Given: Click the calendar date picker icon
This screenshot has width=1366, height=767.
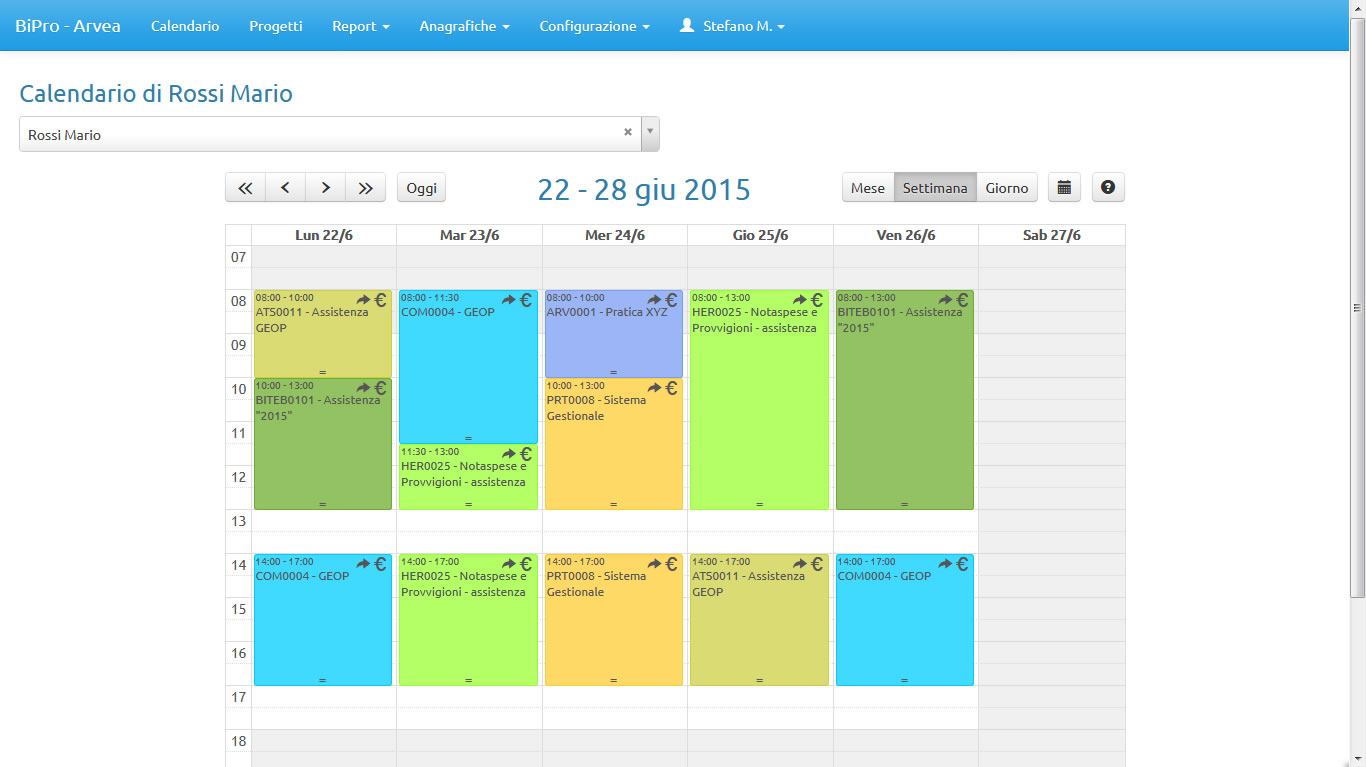Looking at the screenshot, I should pos(1064,188).
